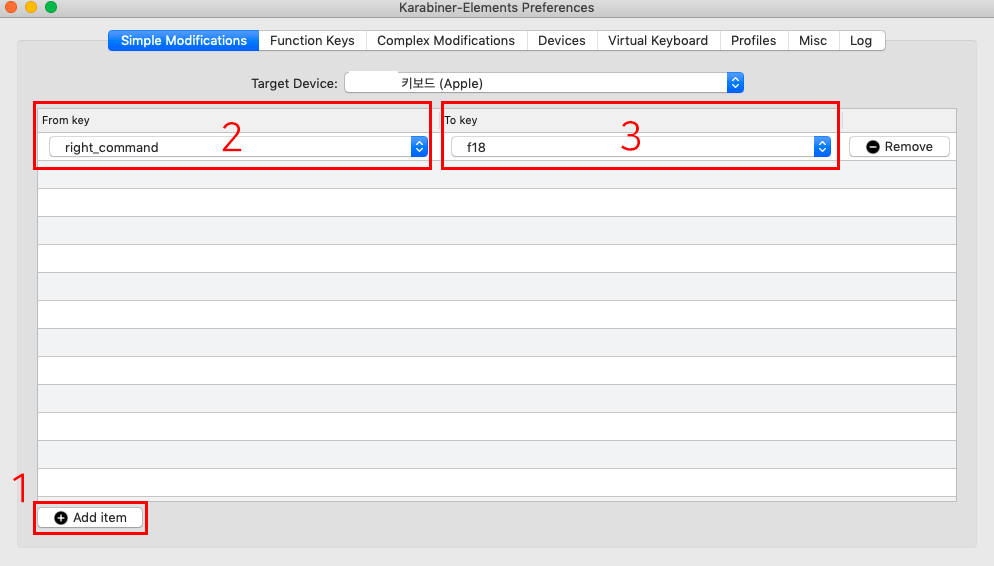Switch to the Misc tab
Image resolution: width=994 pixels, height=566 pixels.
click(813, 41)
